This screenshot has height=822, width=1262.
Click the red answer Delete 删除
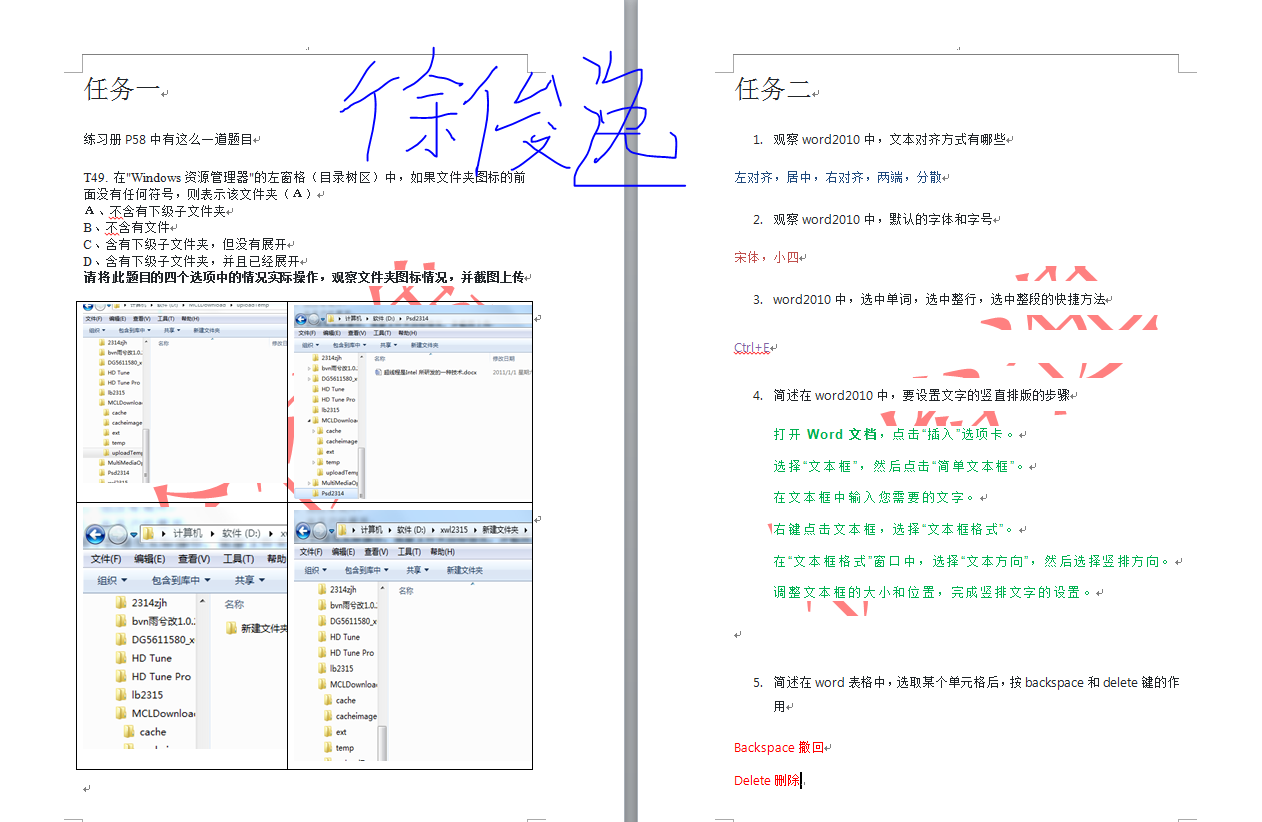pyautogui.click(x=768, y=780)
